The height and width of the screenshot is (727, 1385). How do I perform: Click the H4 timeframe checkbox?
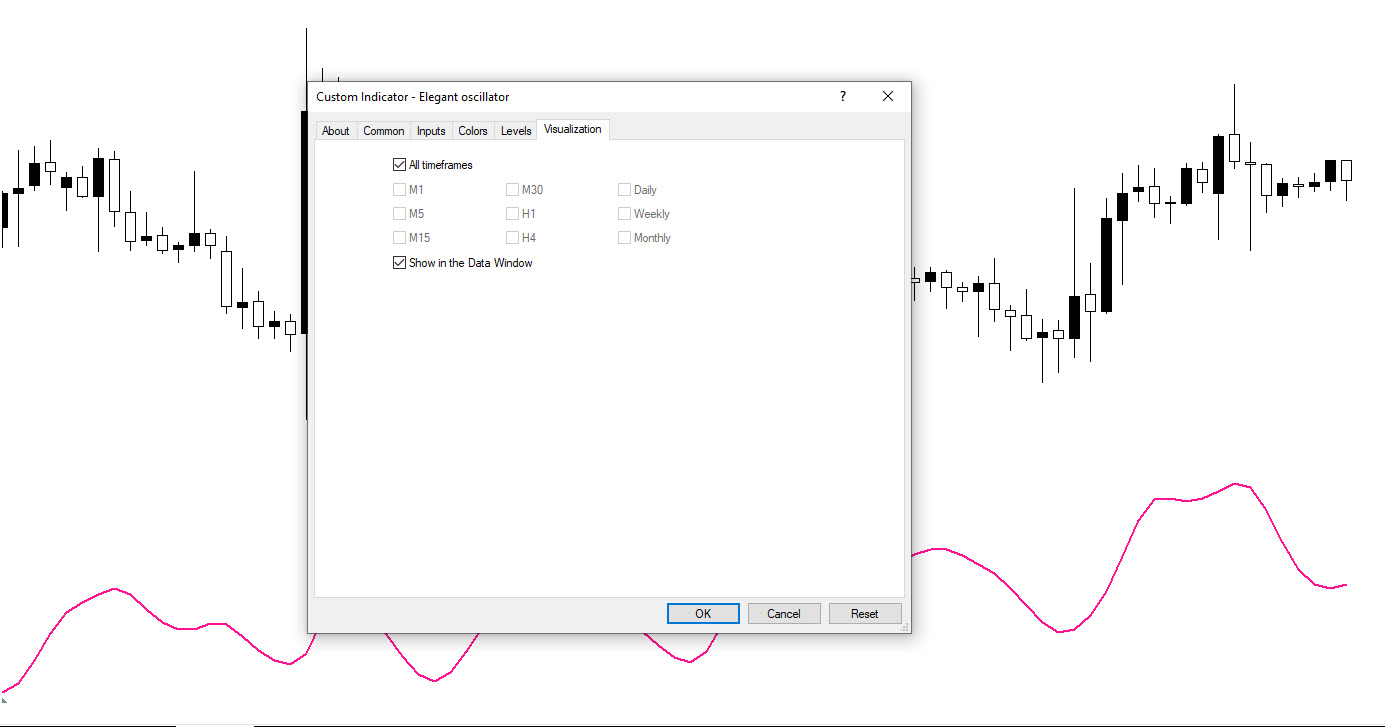pyautogui.click(x=512, y=238)
